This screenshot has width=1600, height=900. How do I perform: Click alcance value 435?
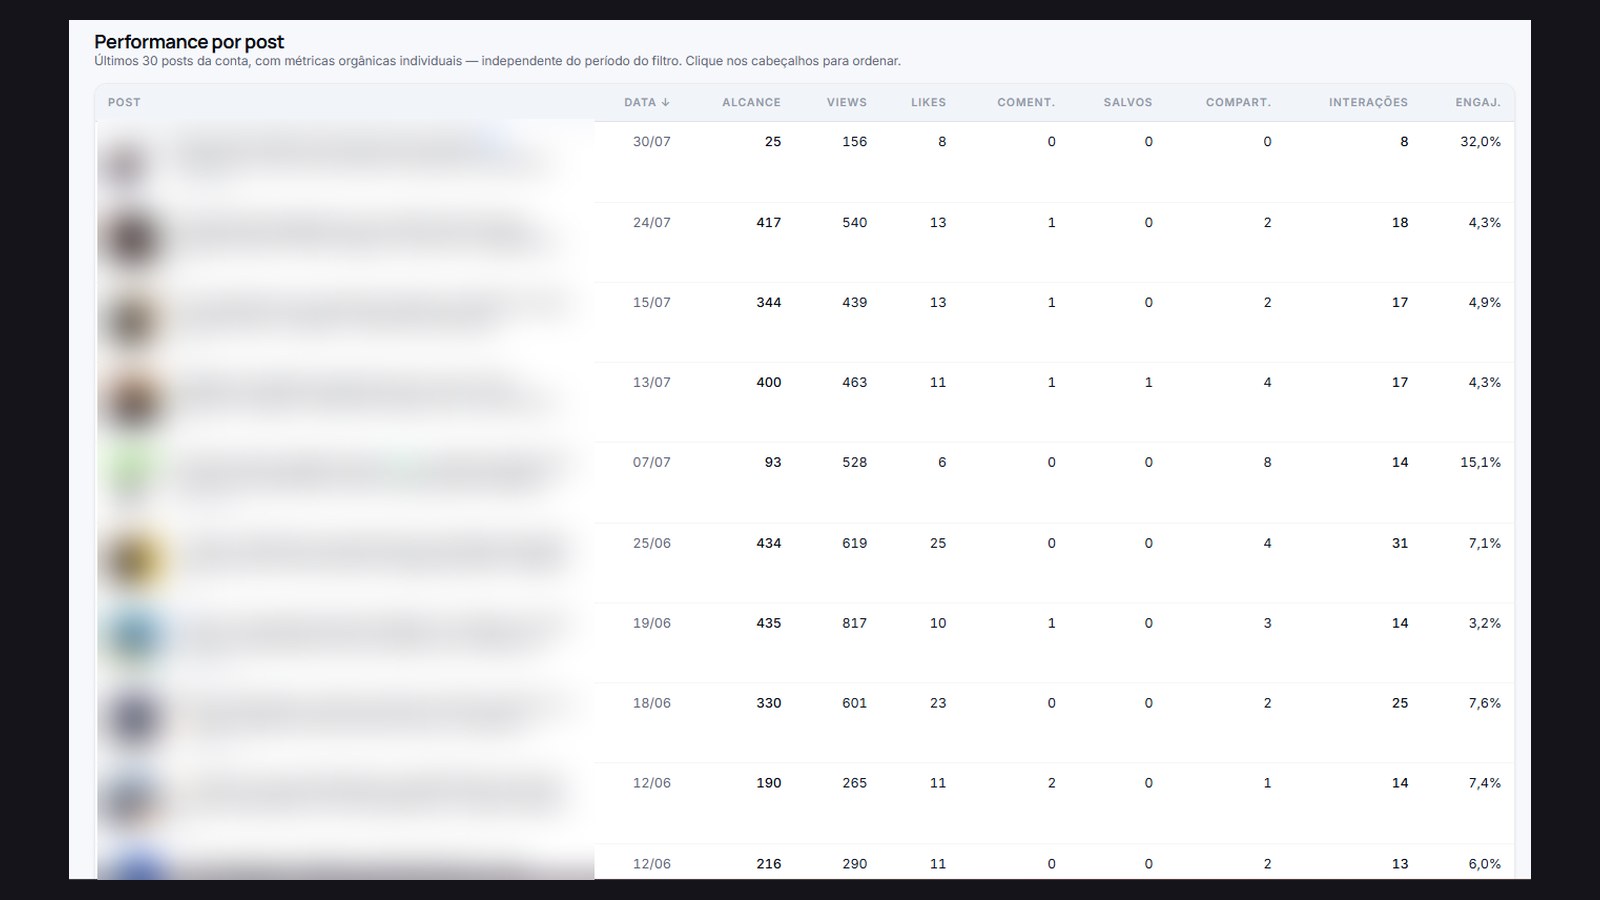tap(769, 623)
